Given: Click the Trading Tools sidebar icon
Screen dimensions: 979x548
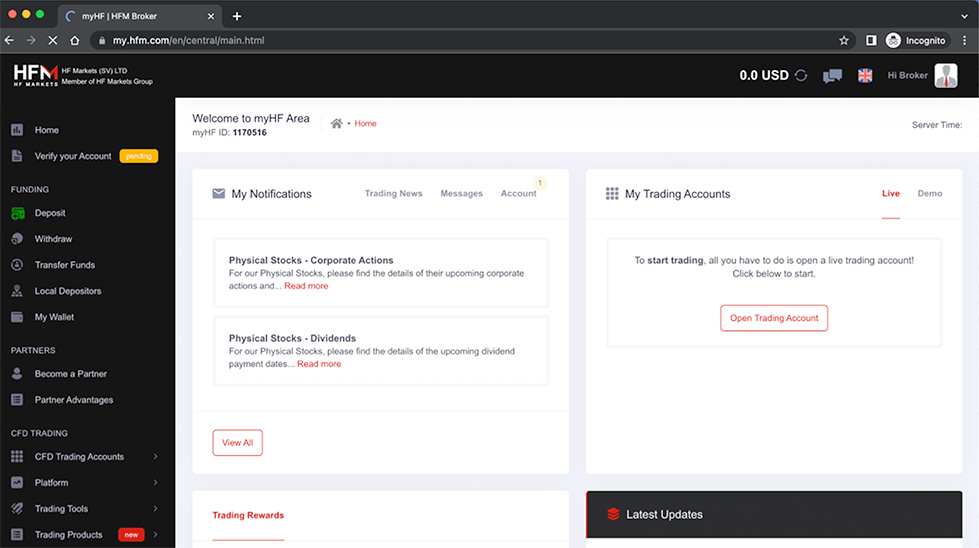Looking at the screenshot, I should pos(17,509).
